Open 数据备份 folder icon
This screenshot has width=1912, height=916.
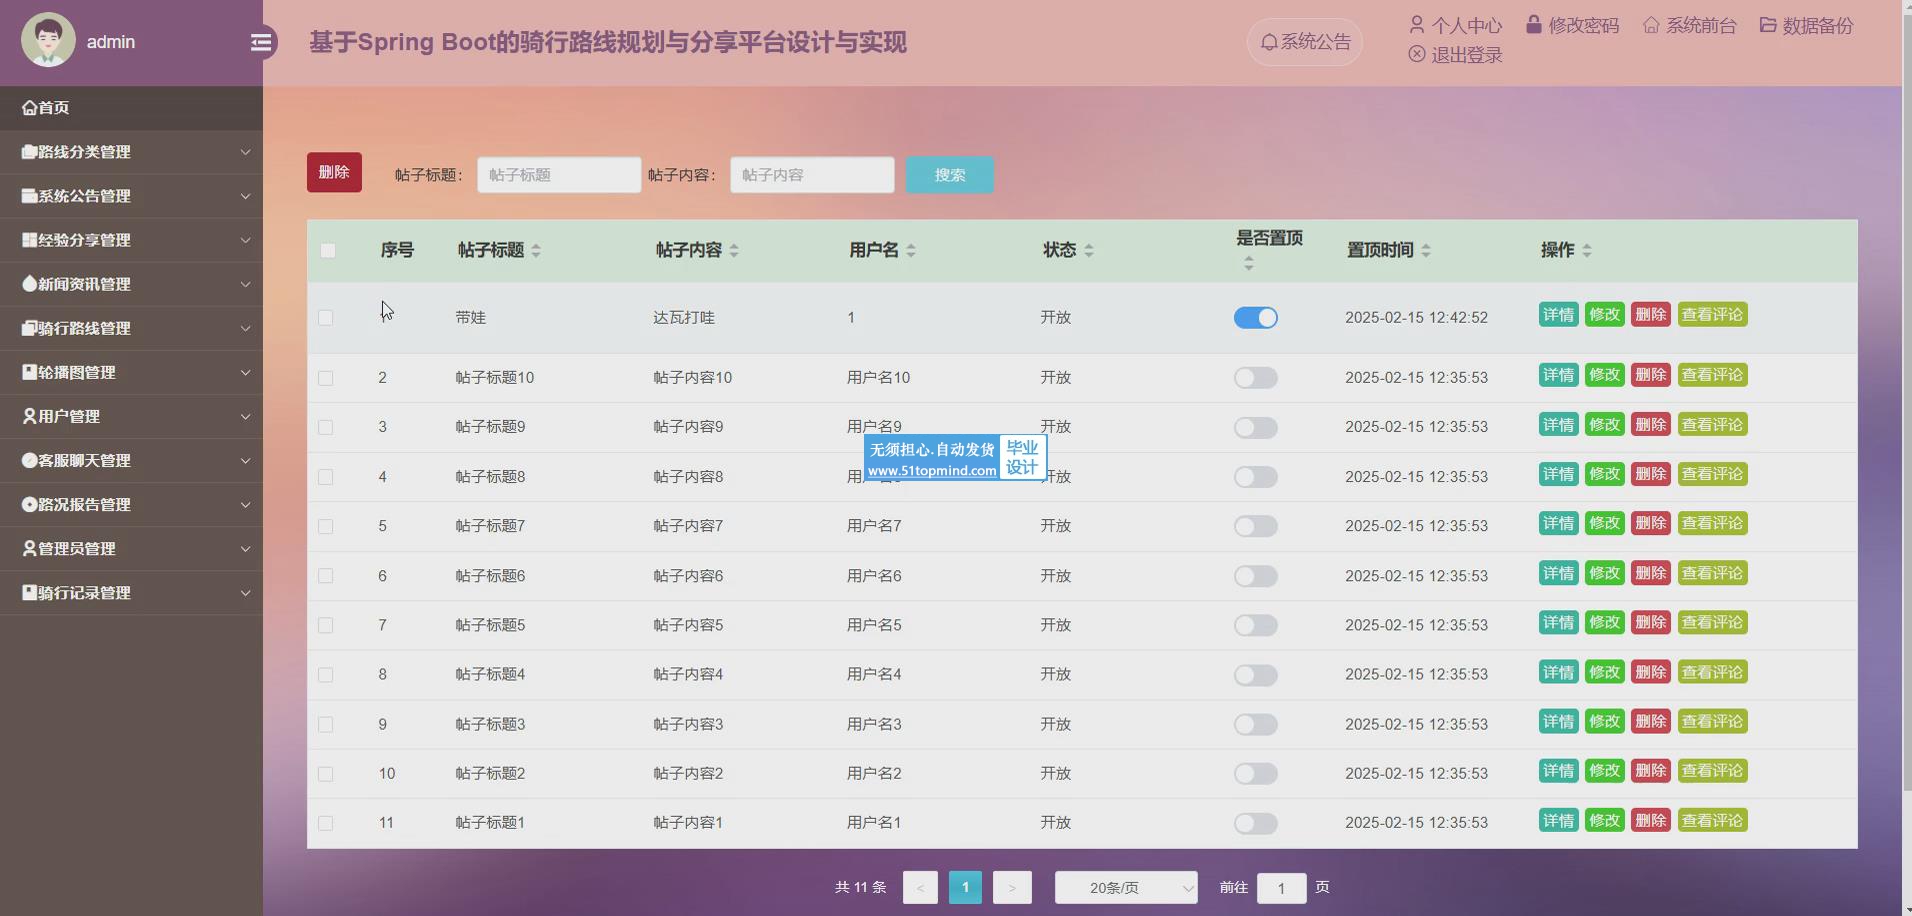[x=1768, y=25]
